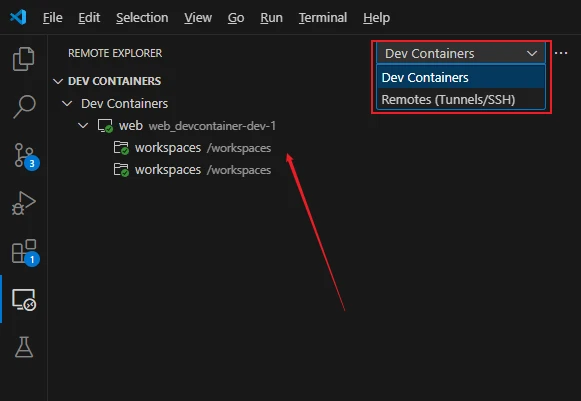Image resolution: width=581 pixels, height=401 pixels.
Task: Click first workspaces folder icon
Action: (x=121, y=148)
